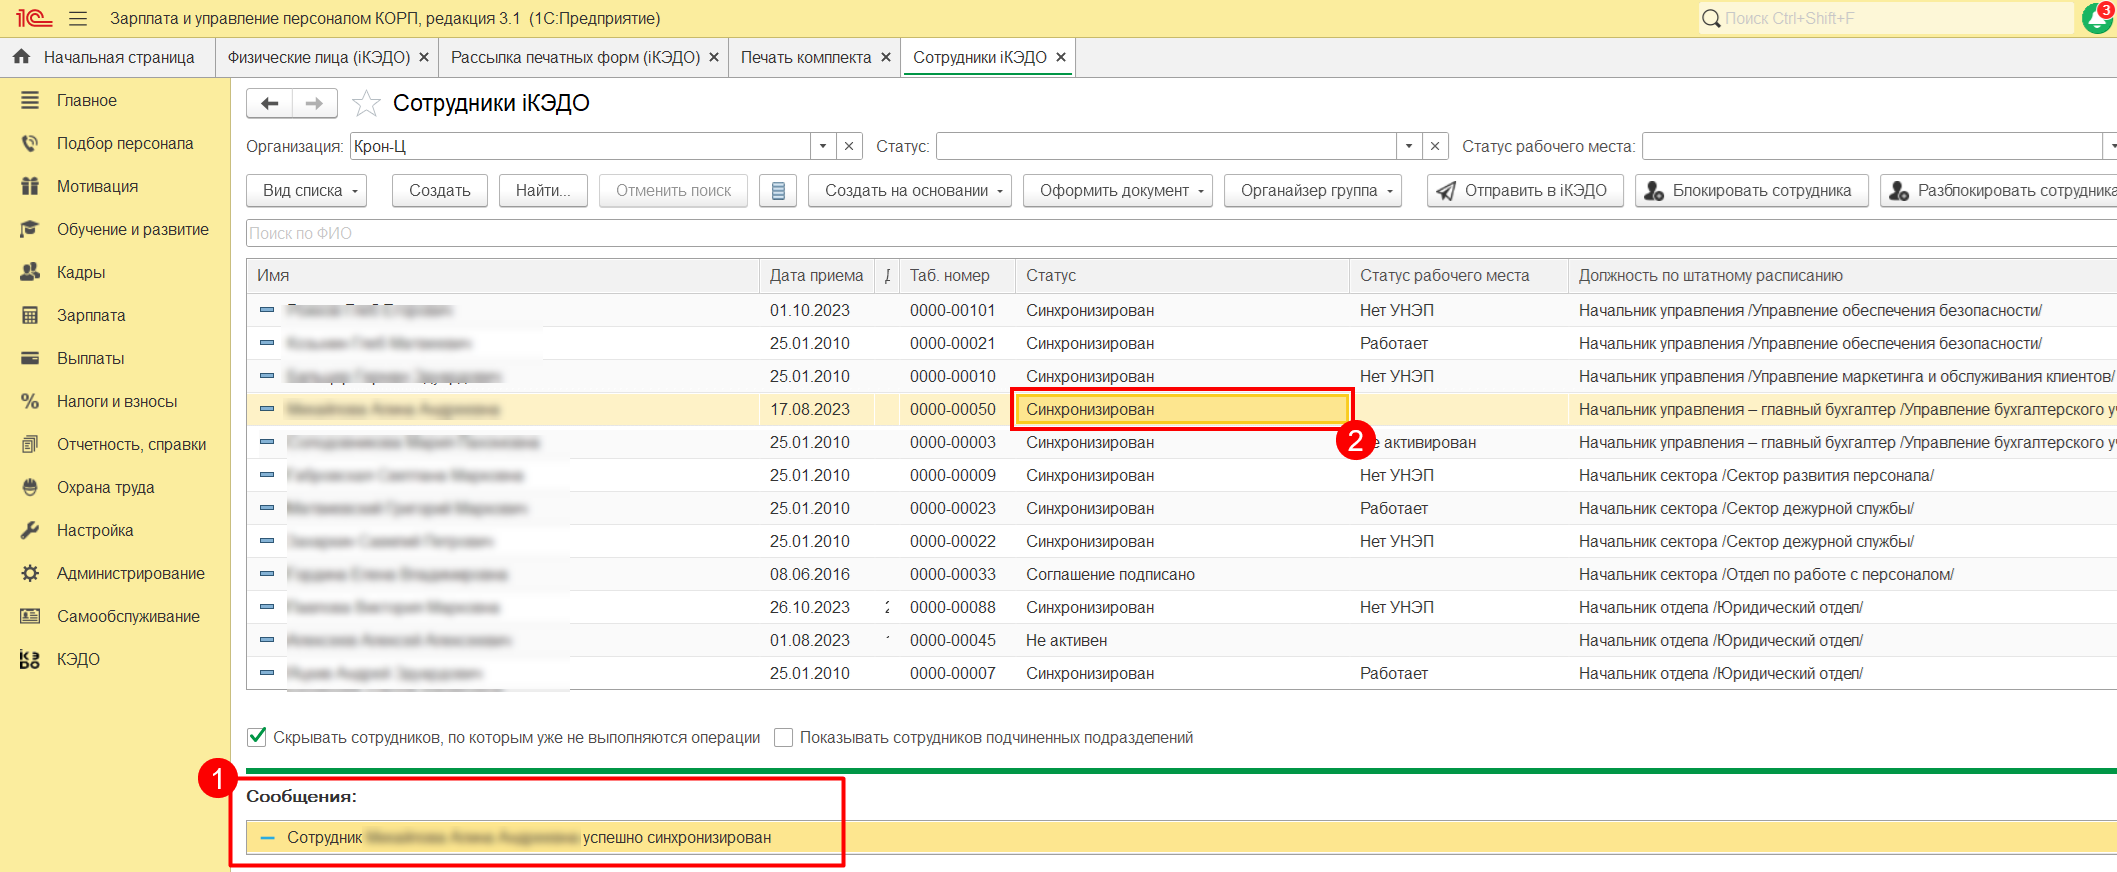This screenshot has width=2117, height=872.
Task: Open the hamburger main menu icon
Action: [78, 18]
